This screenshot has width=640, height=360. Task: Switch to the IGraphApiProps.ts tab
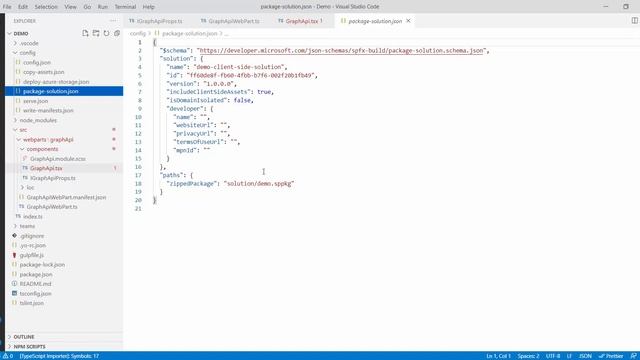point(156,21)
